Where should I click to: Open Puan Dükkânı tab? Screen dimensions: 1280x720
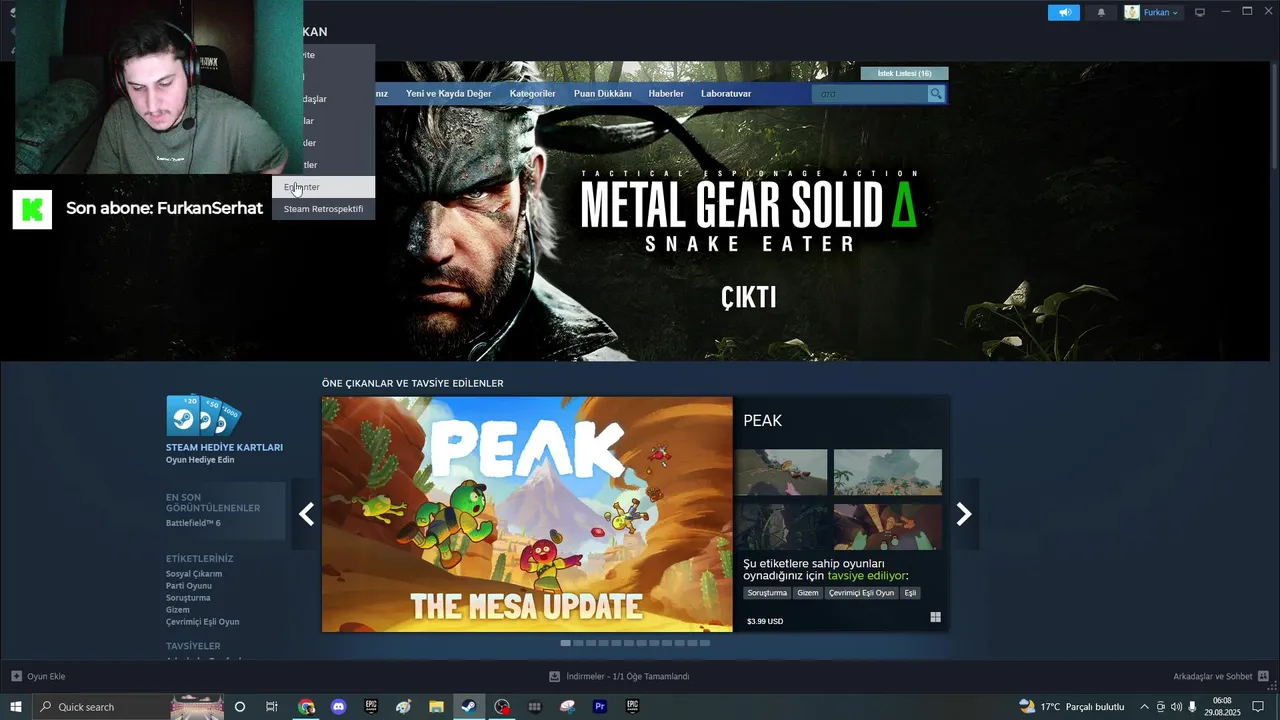[x=602, y=93]
